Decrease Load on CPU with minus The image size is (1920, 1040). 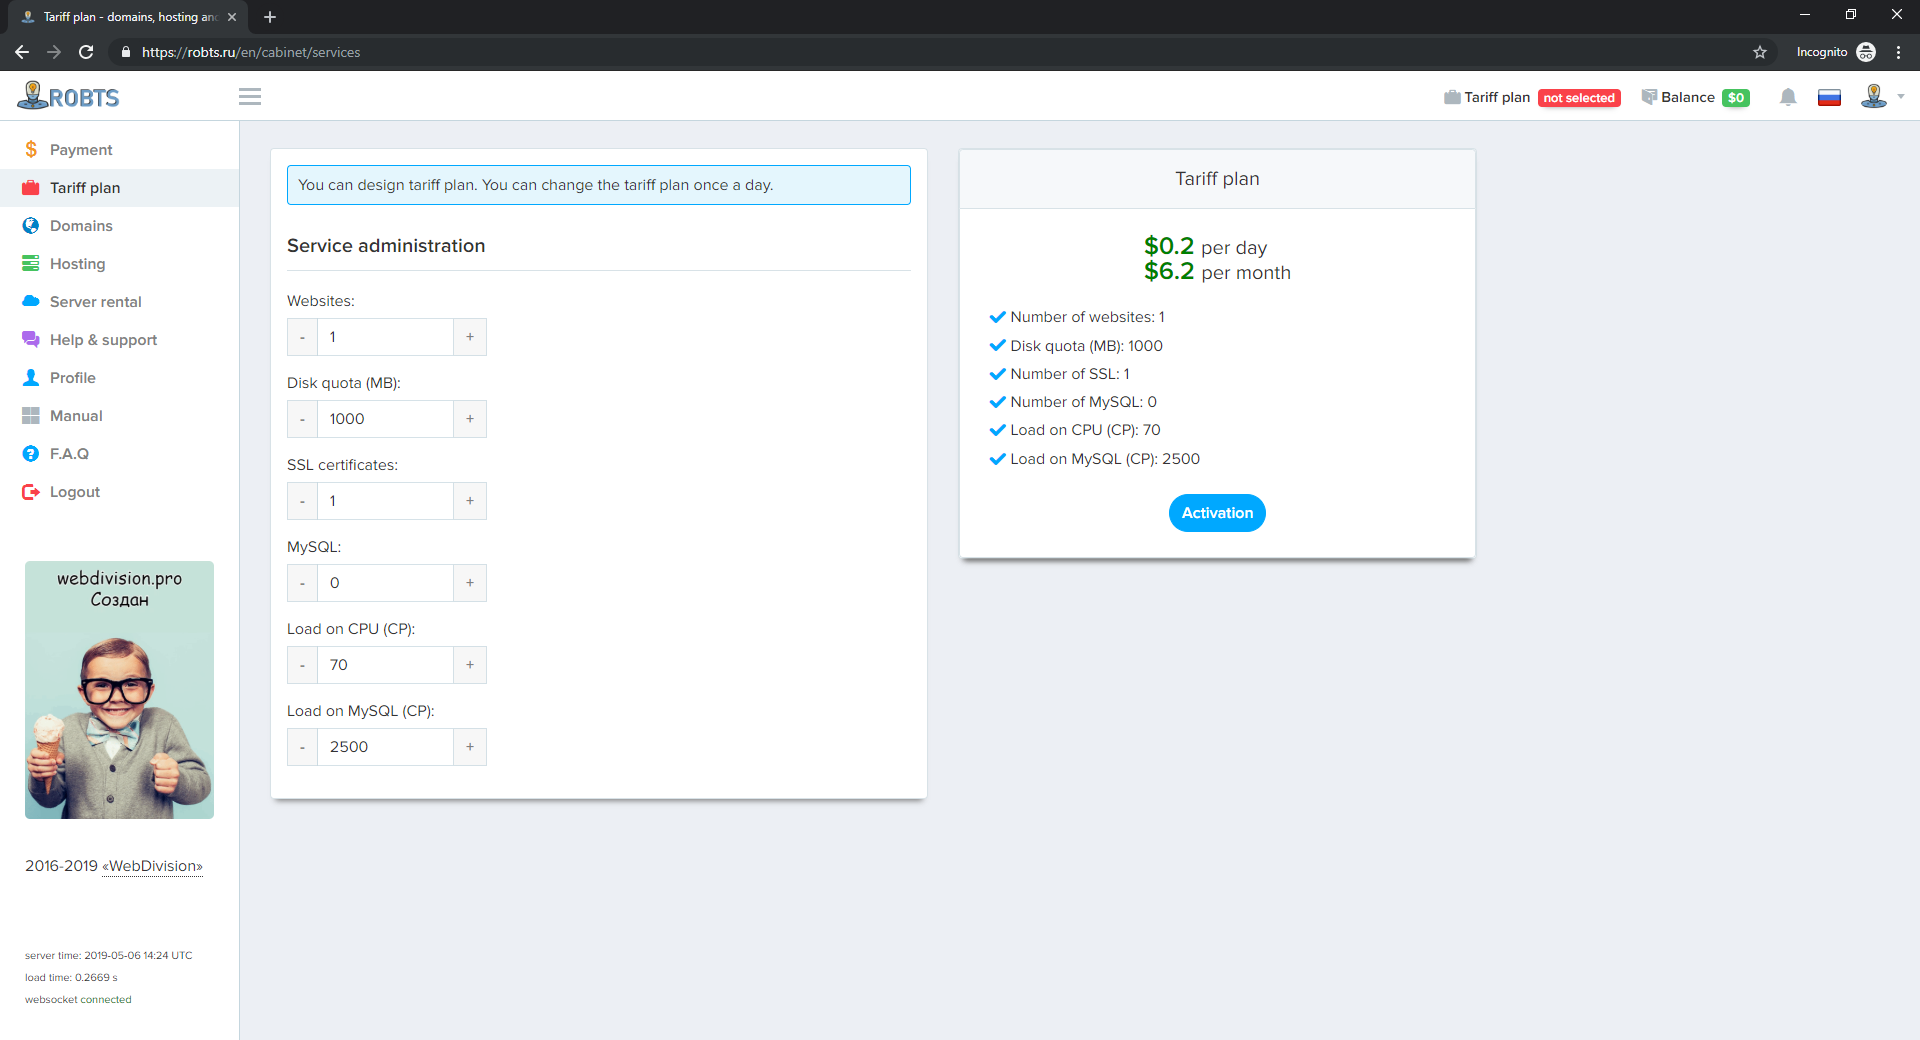tap(302, 665)
